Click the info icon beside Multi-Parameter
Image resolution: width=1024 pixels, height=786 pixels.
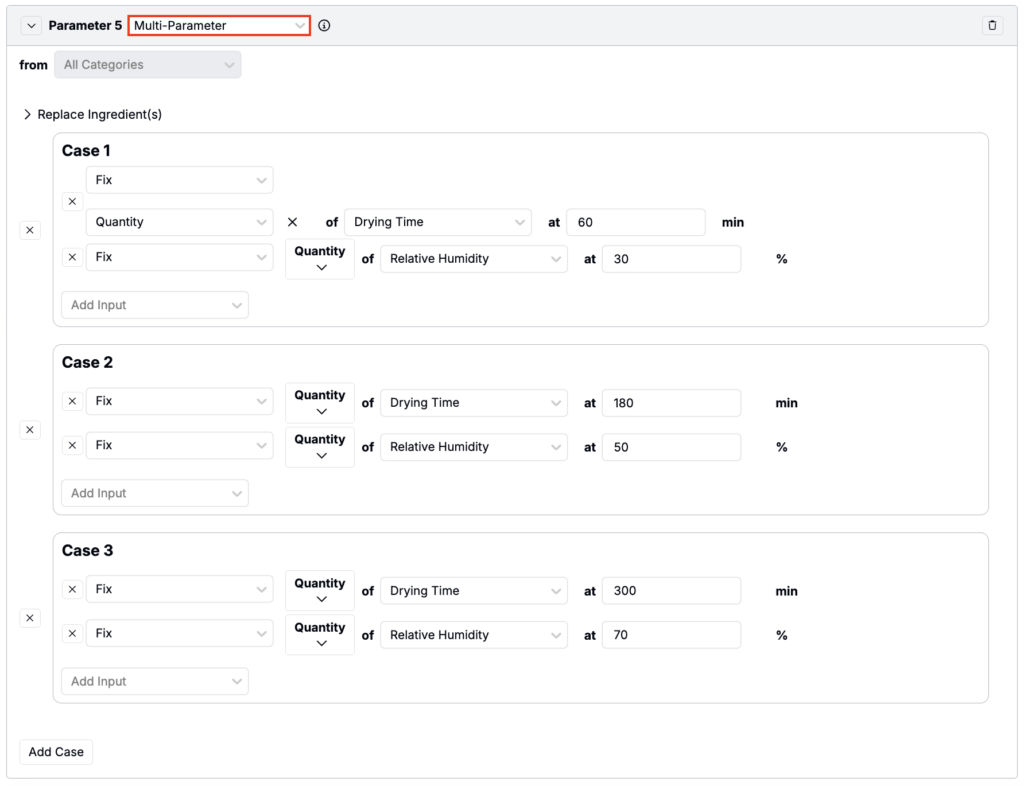pyautogui.click(x=324, y=25)
